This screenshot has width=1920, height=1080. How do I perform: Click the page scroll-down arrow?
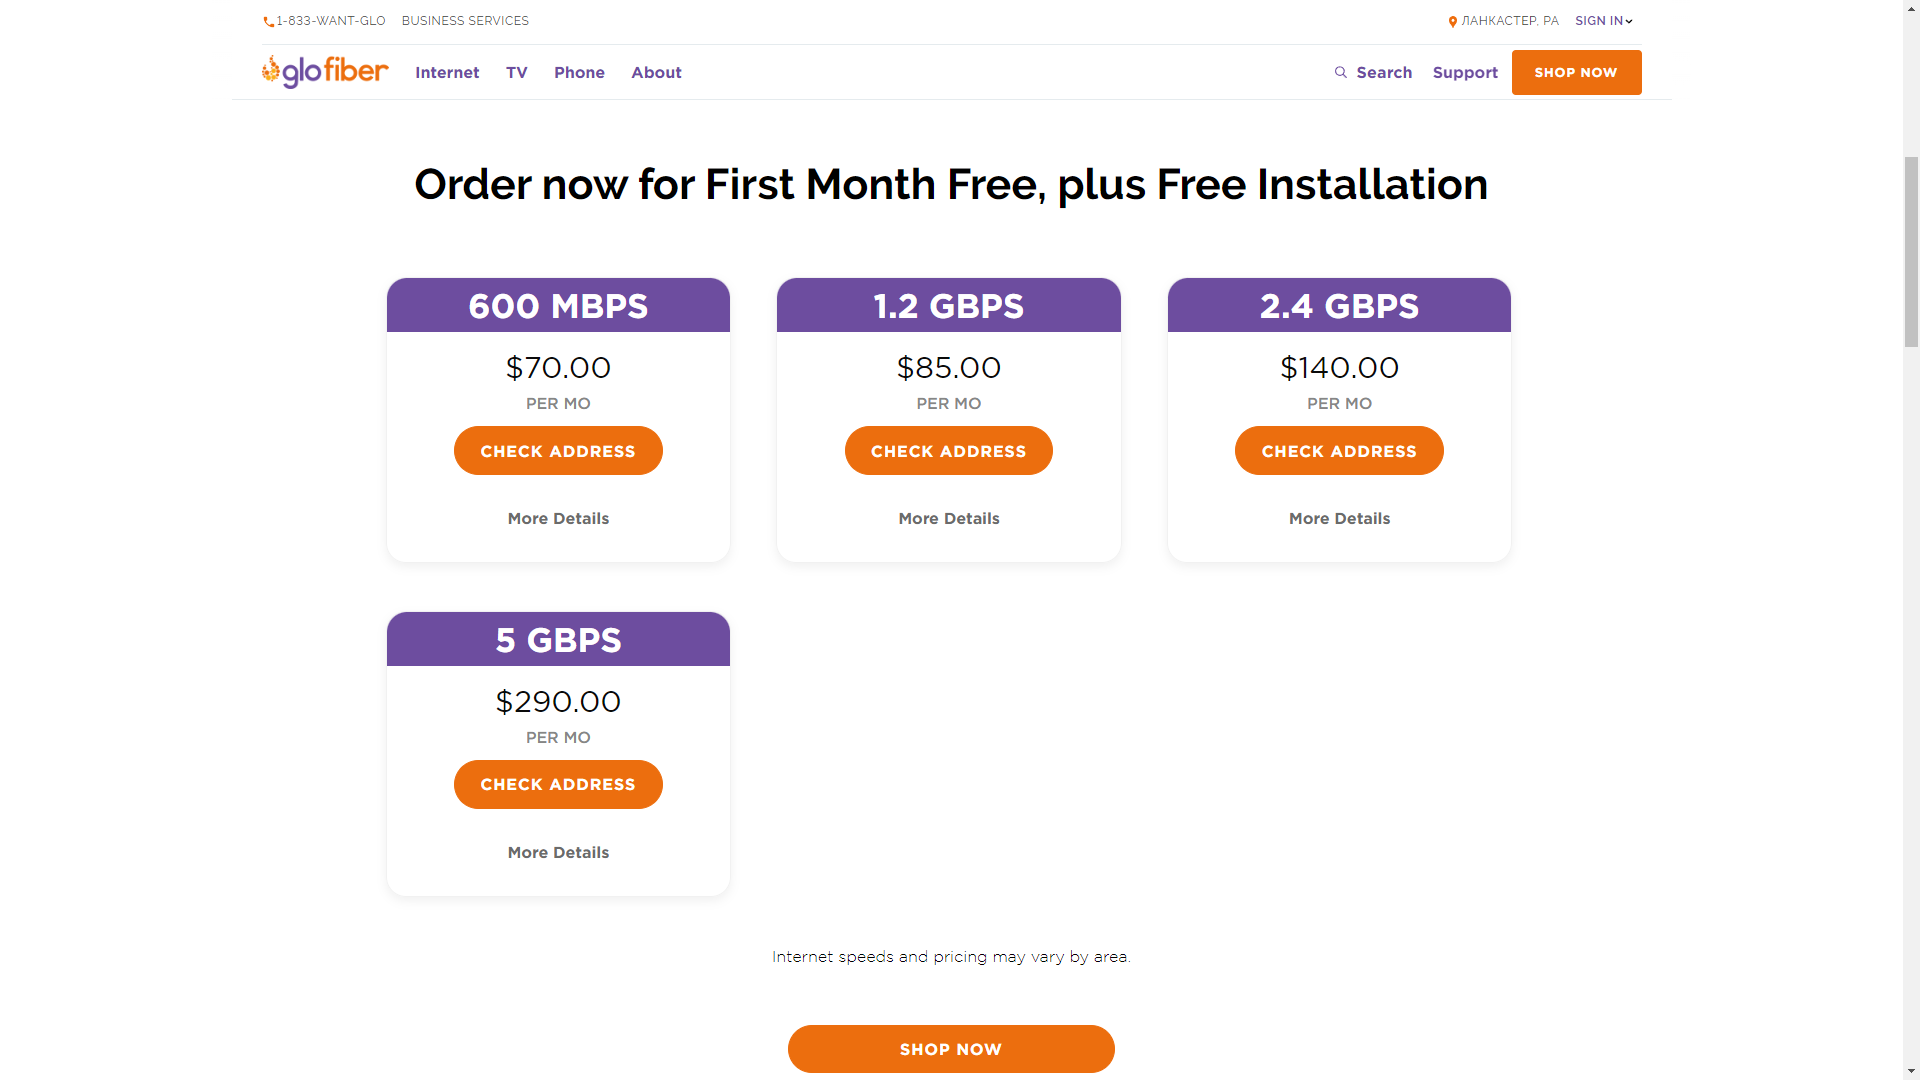(x=1911, y=1071)
